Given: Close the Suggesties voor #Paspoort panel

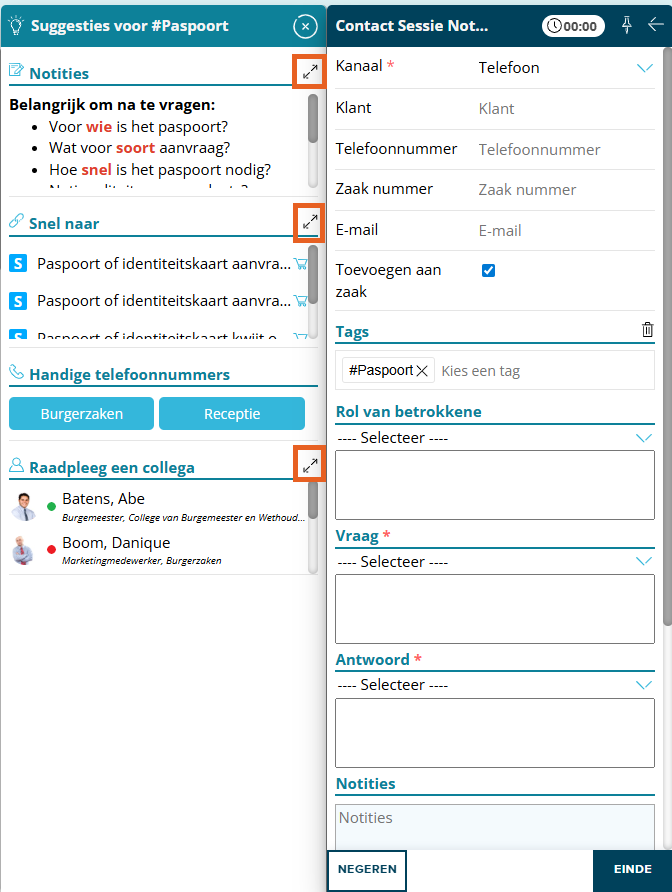Looking at the screenshot, I should pos(304,26).
